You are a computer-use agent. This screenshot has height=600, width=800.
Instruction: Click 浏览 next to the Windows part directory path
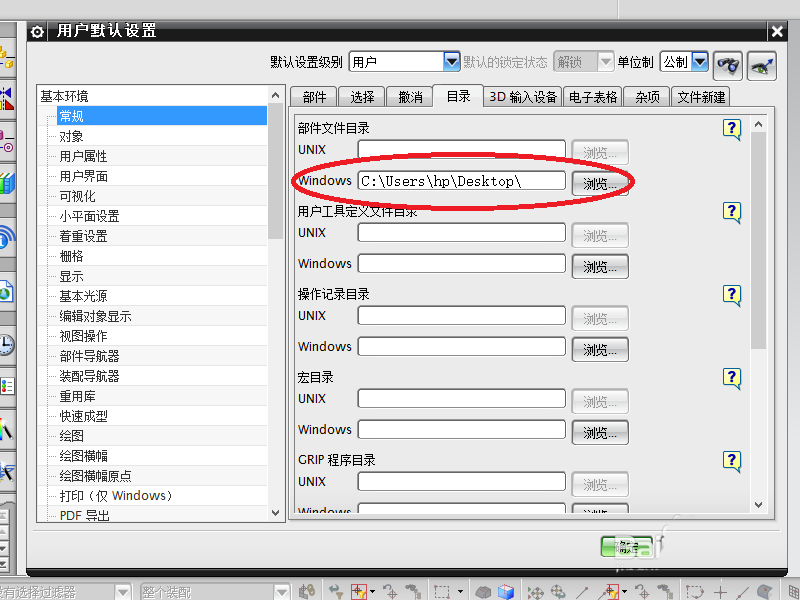pos(600,183)
